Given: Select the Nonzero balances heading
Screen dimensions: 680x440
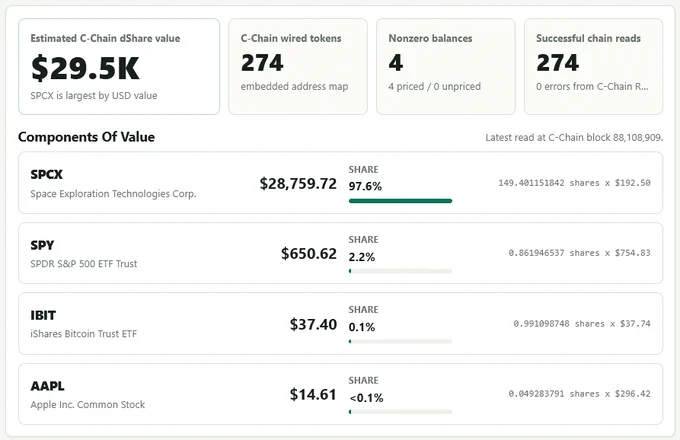Looking at the screenshot, I should [x=430, y=38].
